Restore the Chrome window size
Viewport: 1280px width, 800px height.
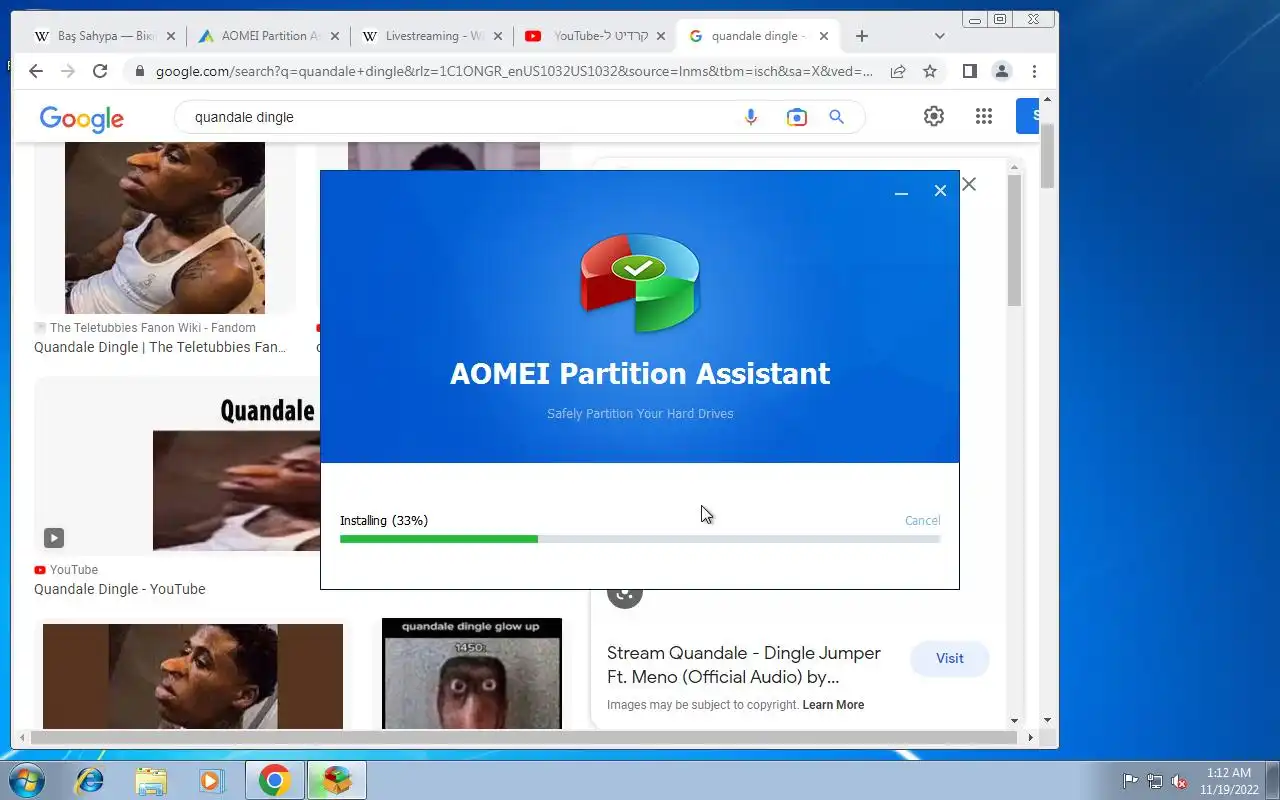point(1000,19)
